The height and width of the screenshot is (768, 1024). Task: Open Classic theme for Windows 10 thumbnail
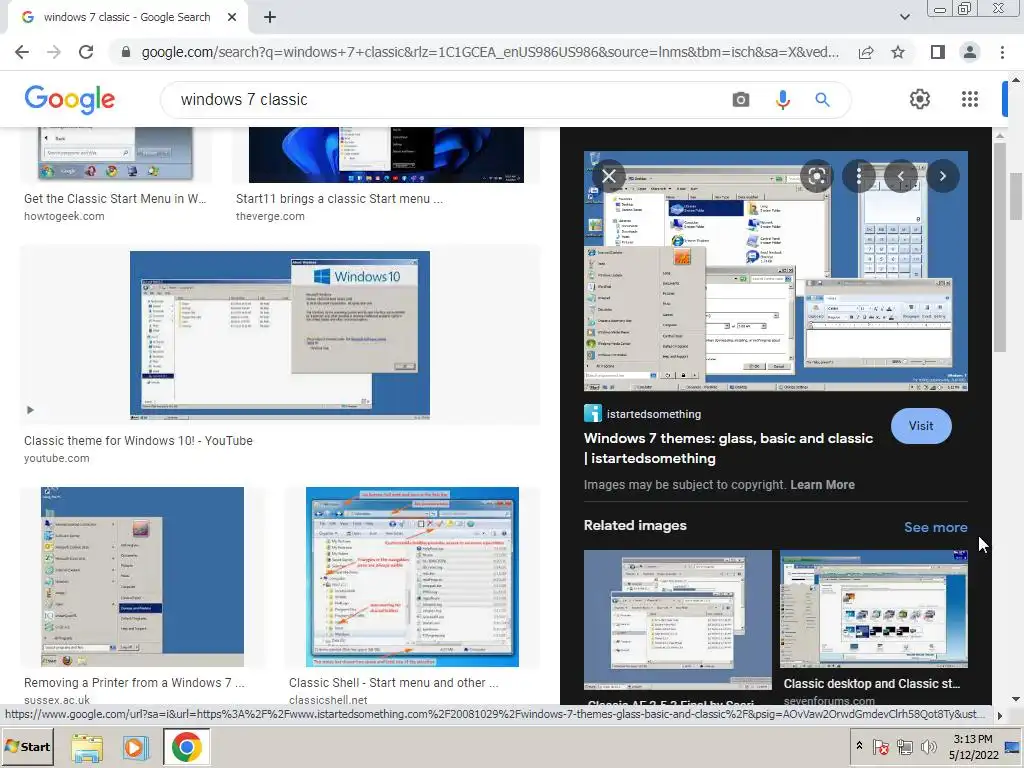[x=280, y=335]
